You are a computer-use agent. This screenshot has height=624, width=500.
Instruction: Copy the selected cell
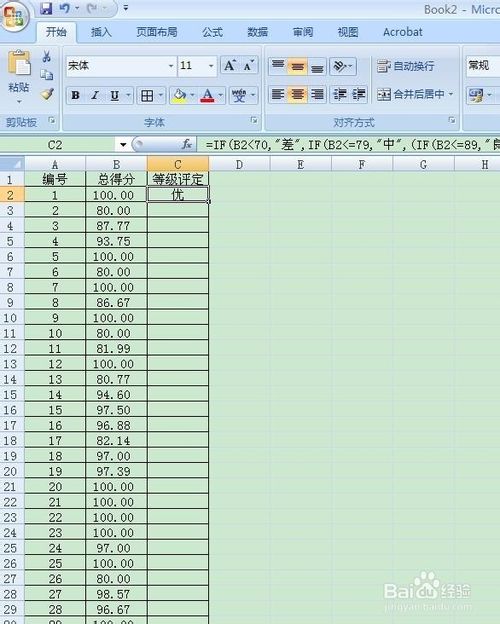(47, 75)
